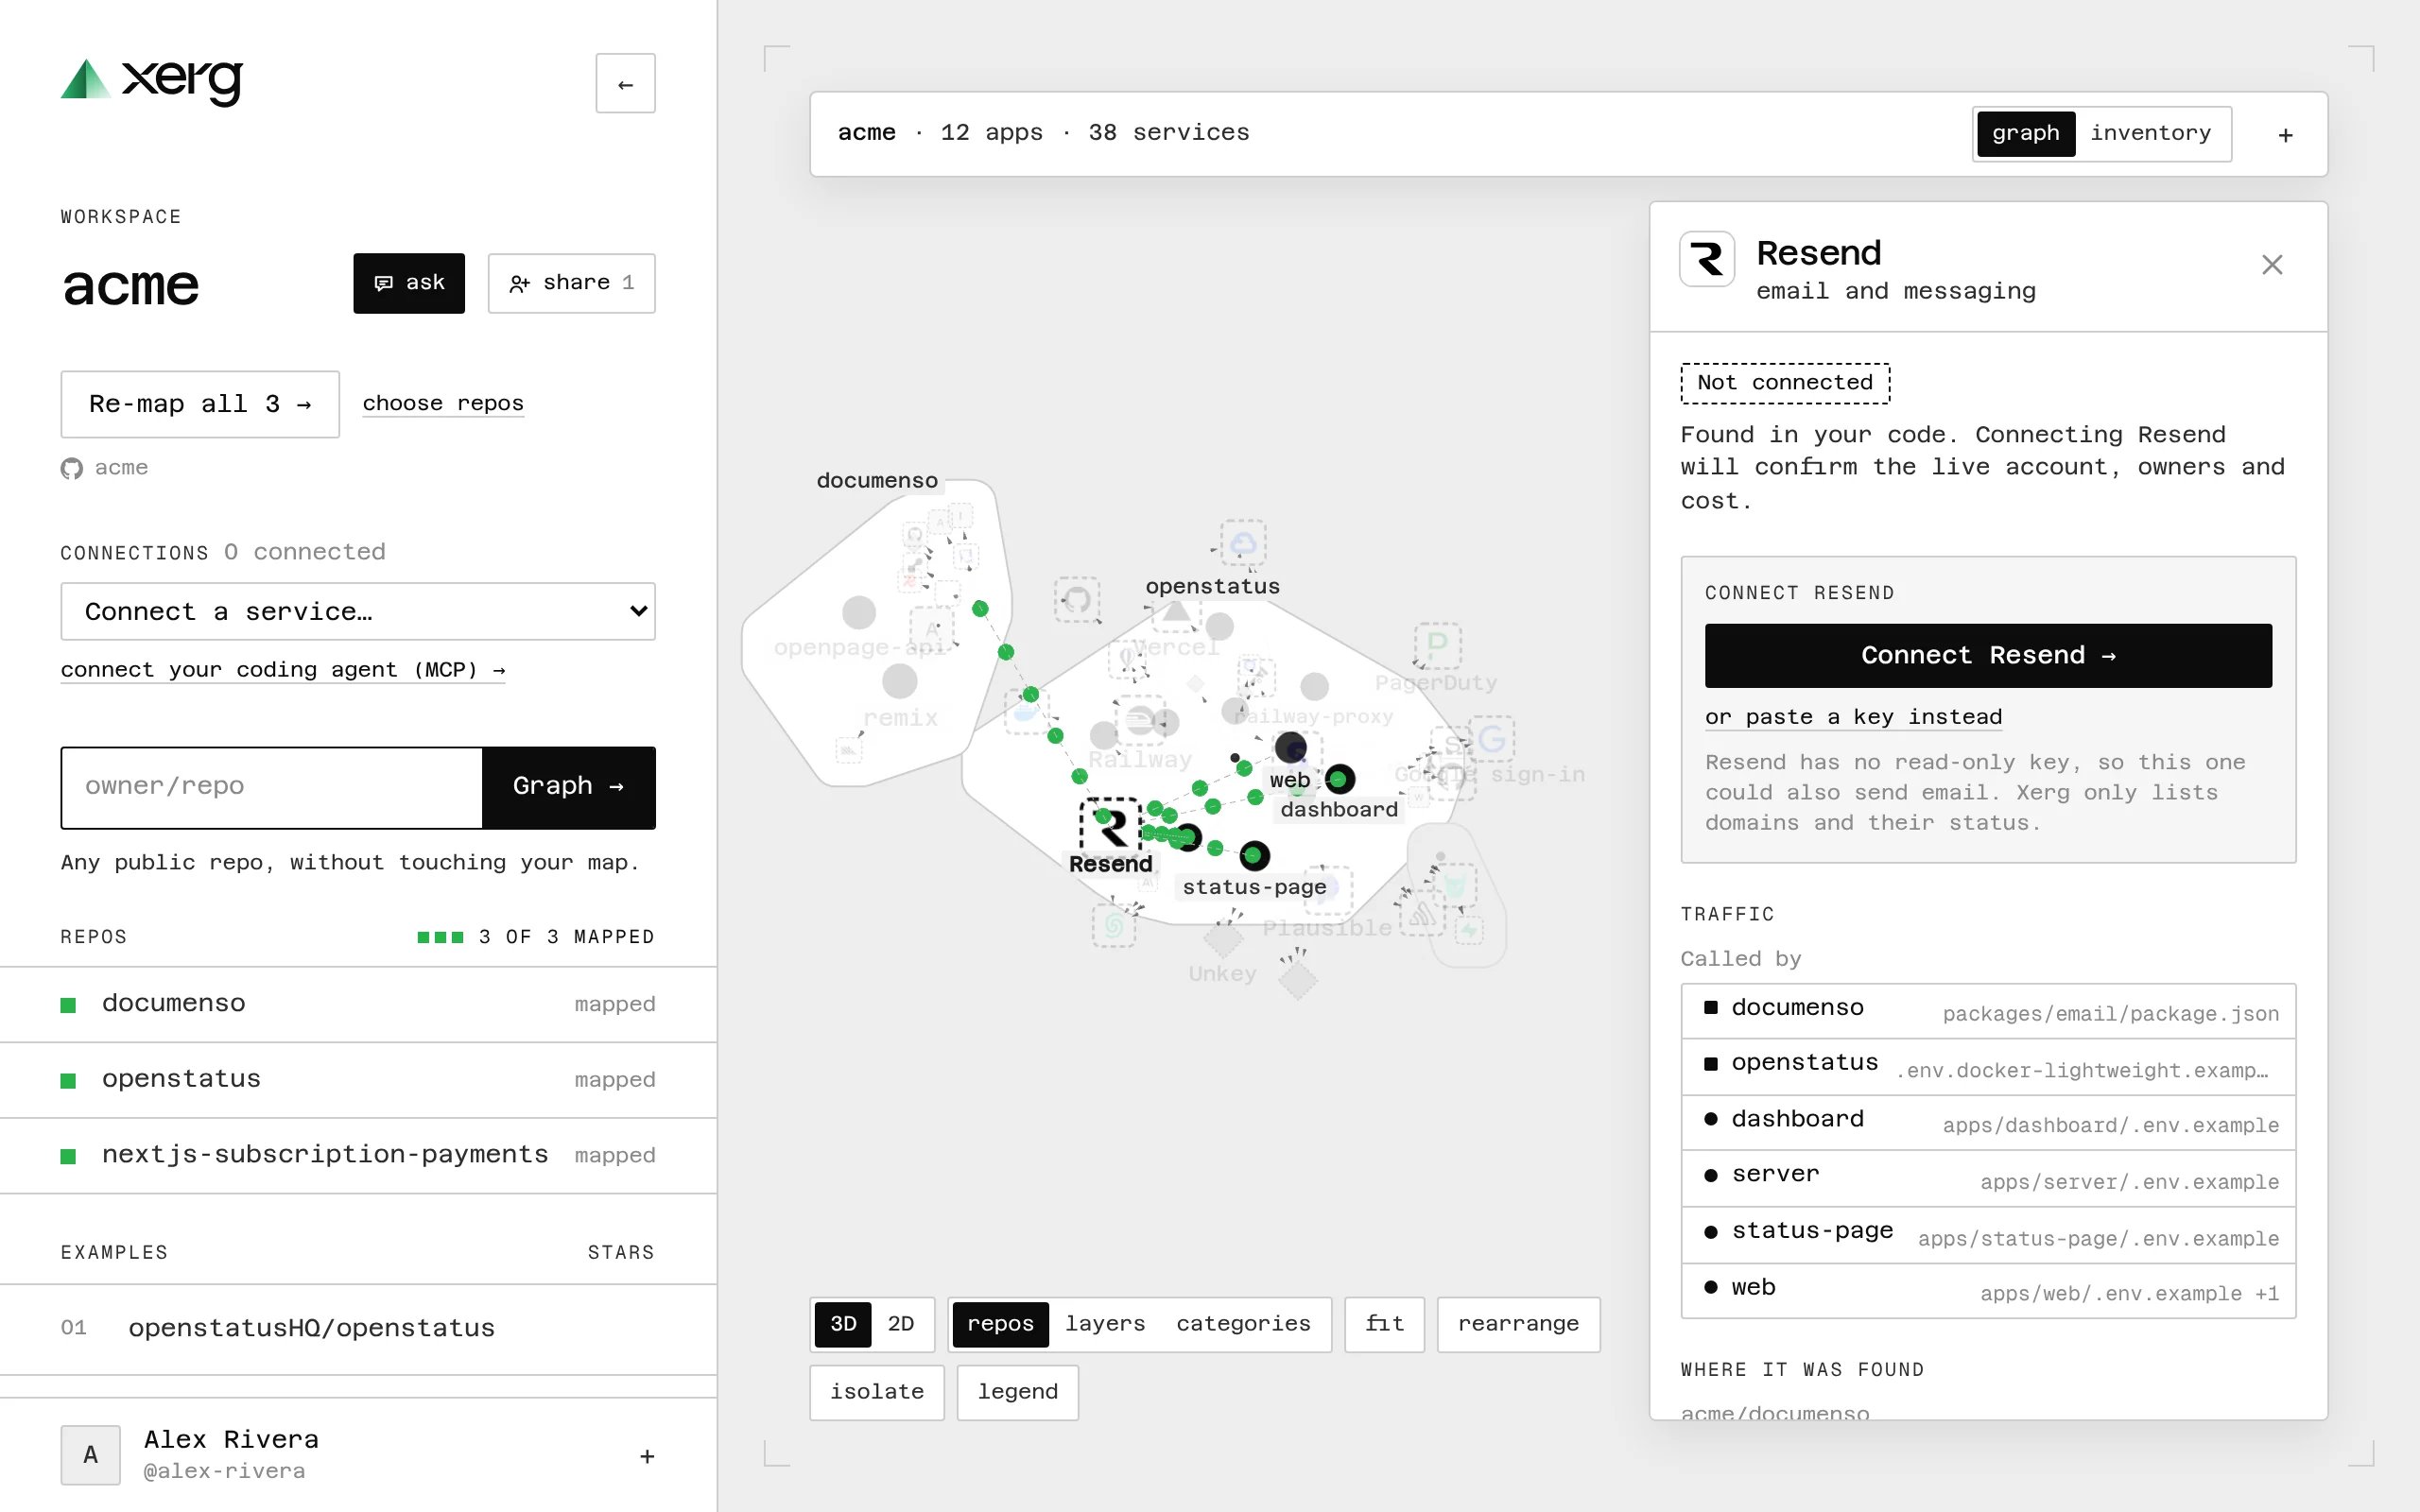Click the rearrange button
2420x1512 pixels.
(1518, 1324)
